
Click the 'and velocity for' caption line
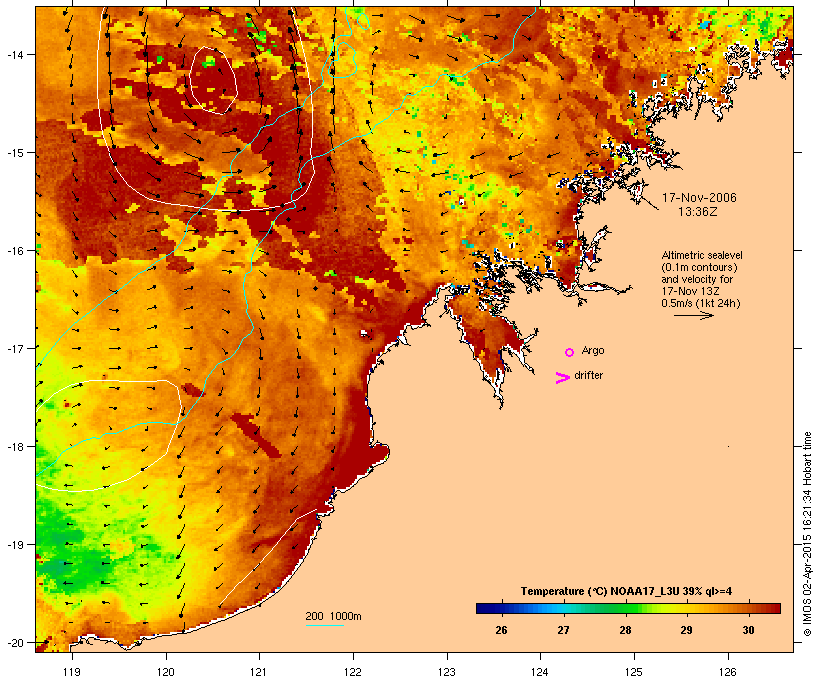pos(697,279)
